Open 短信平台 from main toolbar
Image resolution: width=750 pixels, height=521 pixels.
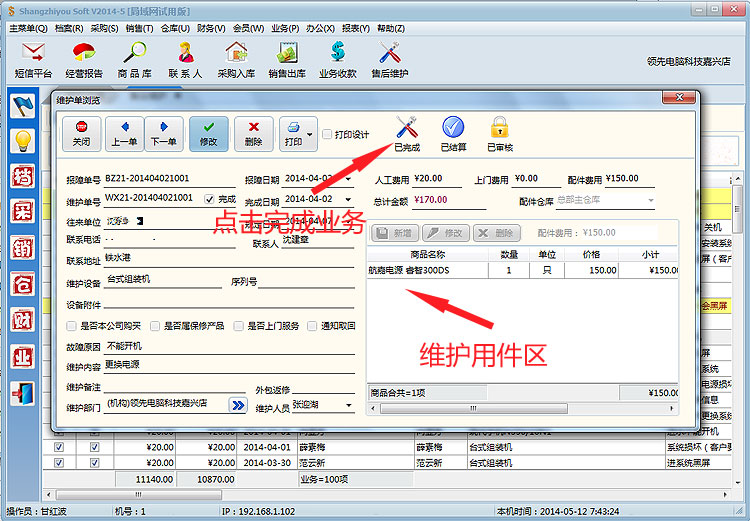[33, 59]
